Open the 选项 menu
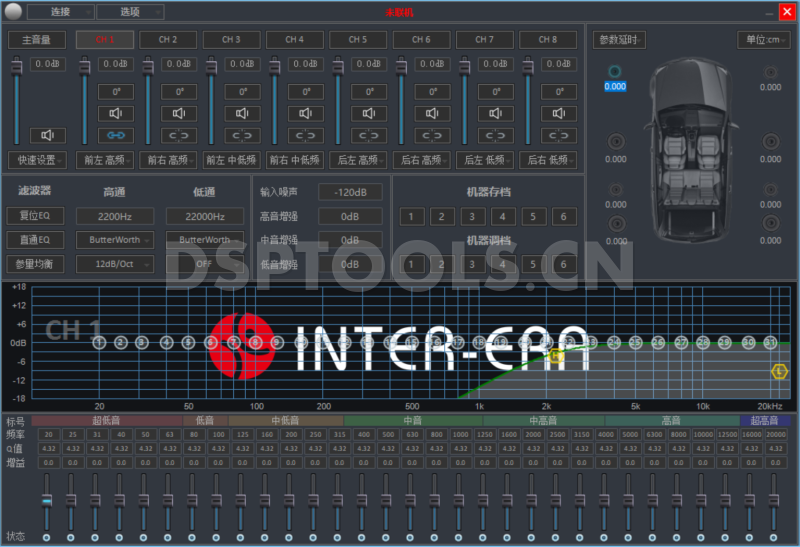 [x=130, y=12]
